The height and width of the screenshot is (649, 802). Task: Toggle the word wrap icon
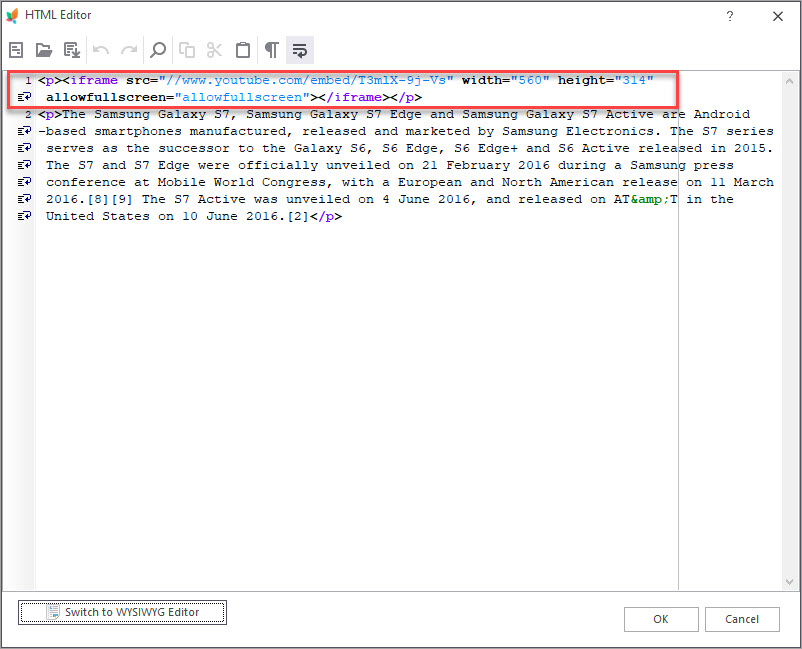click(x=300, y=50)
